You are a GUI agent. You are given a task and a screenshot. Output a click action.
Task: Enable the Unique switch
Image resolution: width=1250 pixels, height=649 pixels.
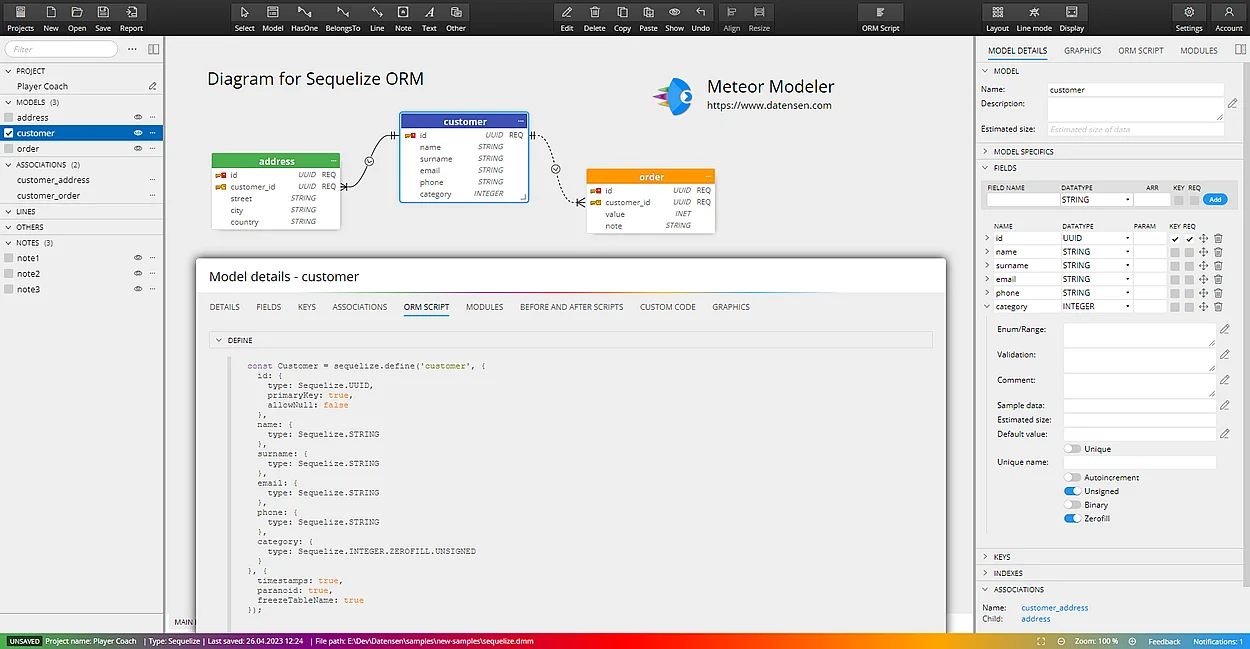(1072, 449)
